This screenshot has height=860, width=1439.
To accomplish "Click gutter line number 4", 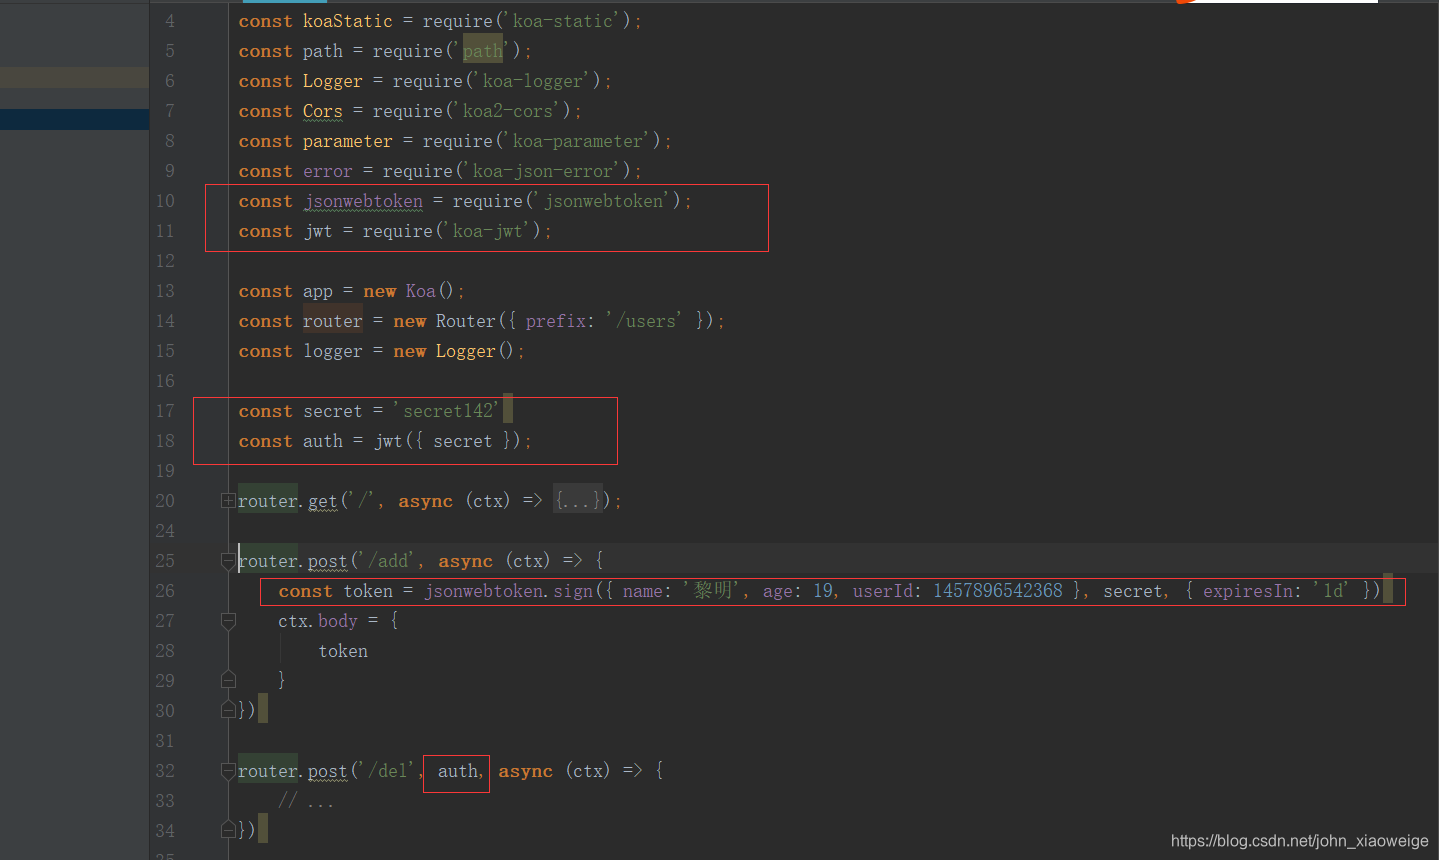I will pos(170,21).
